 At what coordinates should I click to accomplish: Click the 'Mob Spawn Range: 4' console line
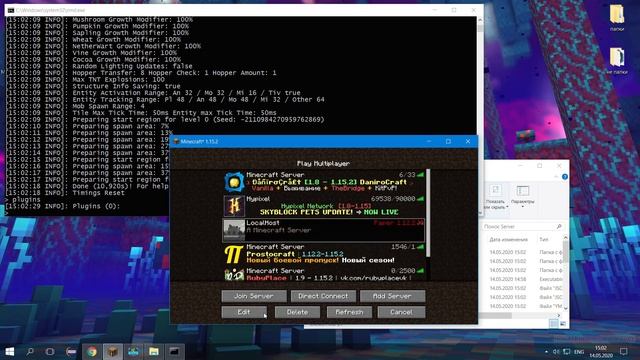(76, 106)
